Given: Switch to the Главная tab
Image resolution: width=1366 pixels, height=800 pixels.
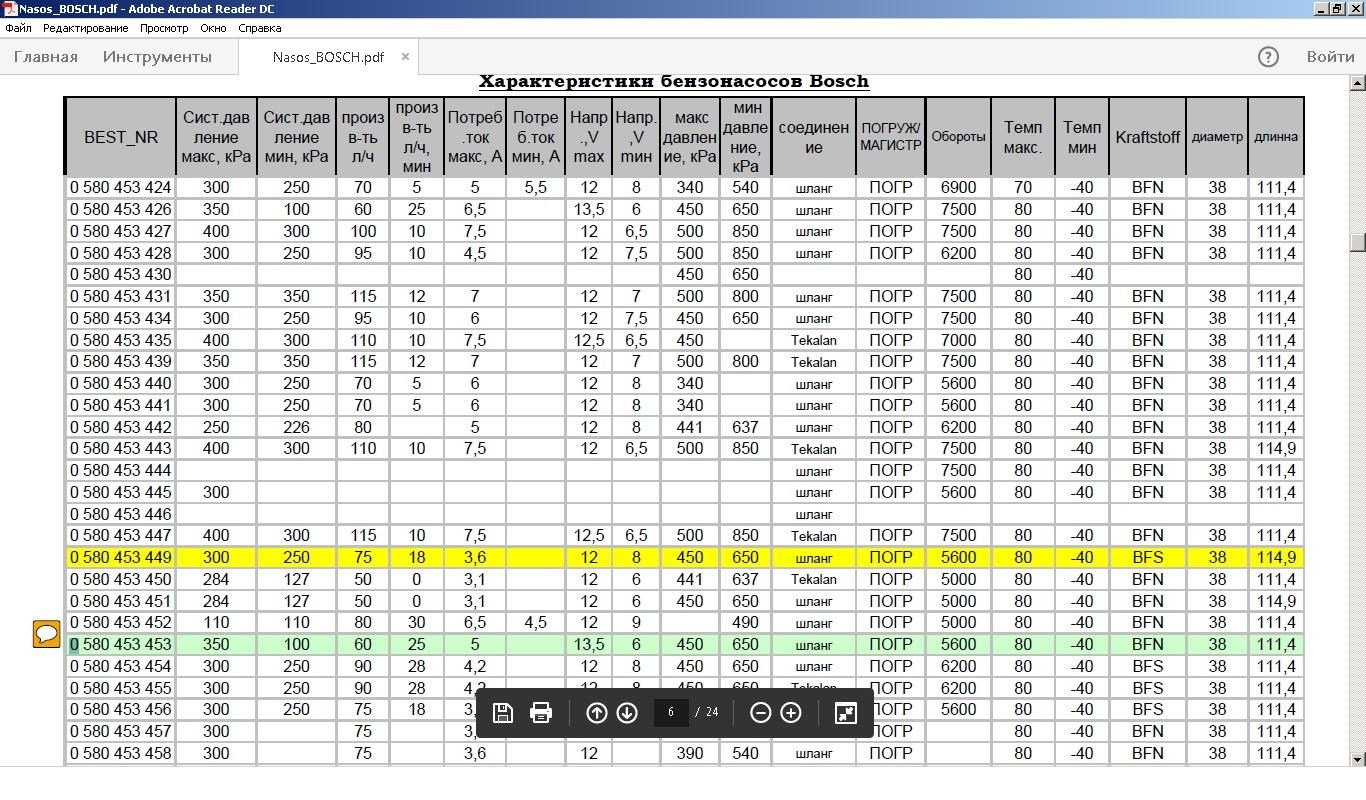Looking at the screenshot, I should pos(46,57).
